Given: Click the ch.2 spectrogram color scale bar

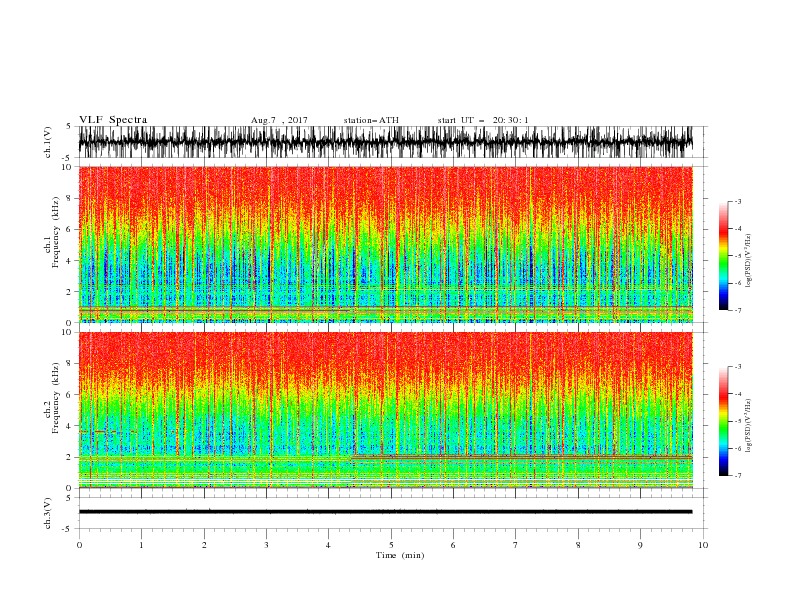Looking at the screenshot, I should click(x=723, y=421).
